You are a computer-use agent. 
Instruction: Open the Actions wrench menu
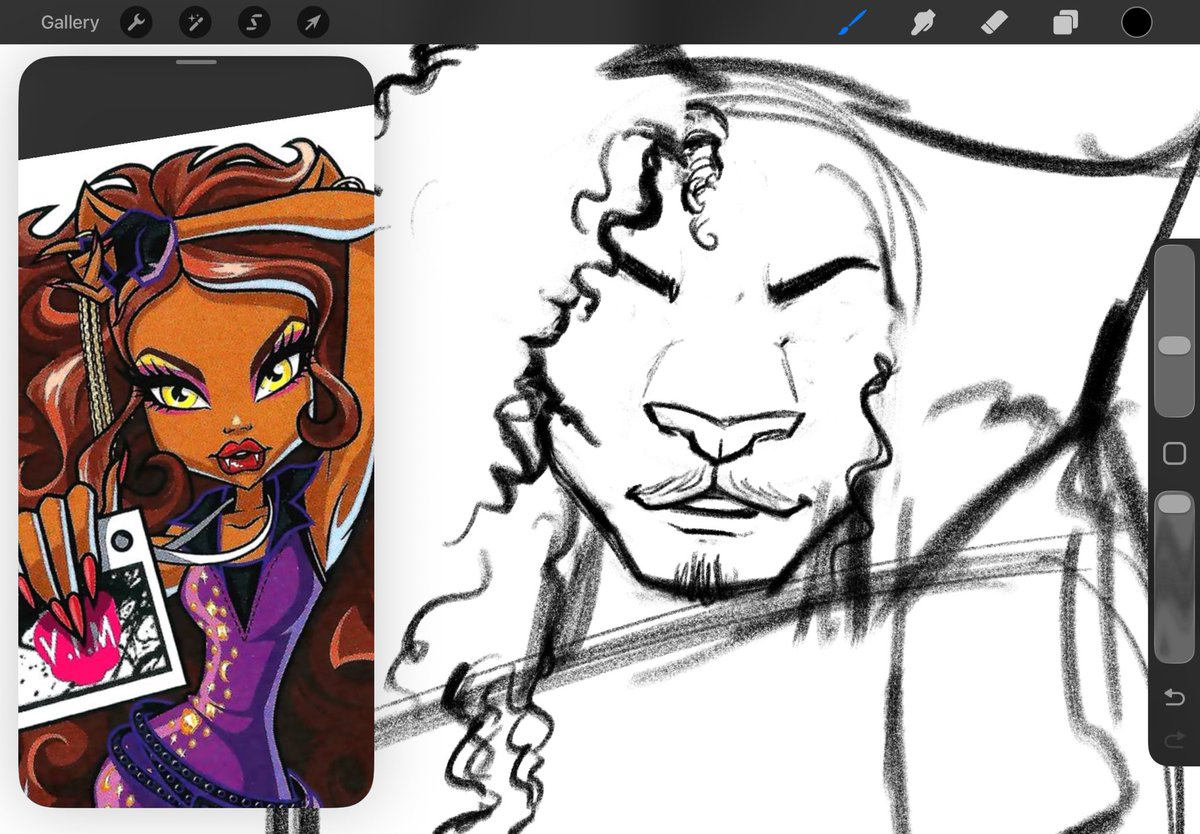pos(137,22)
